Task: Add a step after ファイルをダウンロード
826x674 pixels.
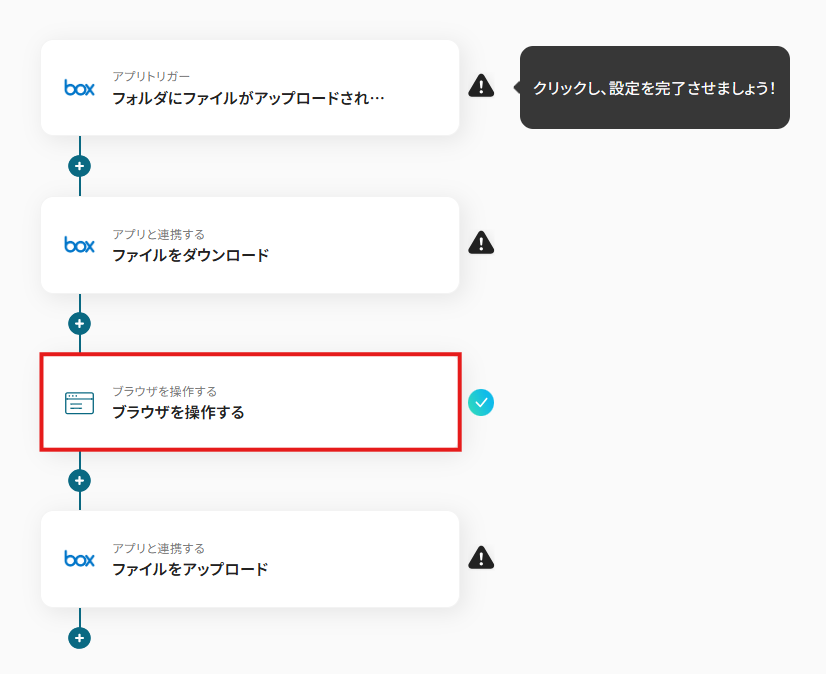Action: point(80,323)
